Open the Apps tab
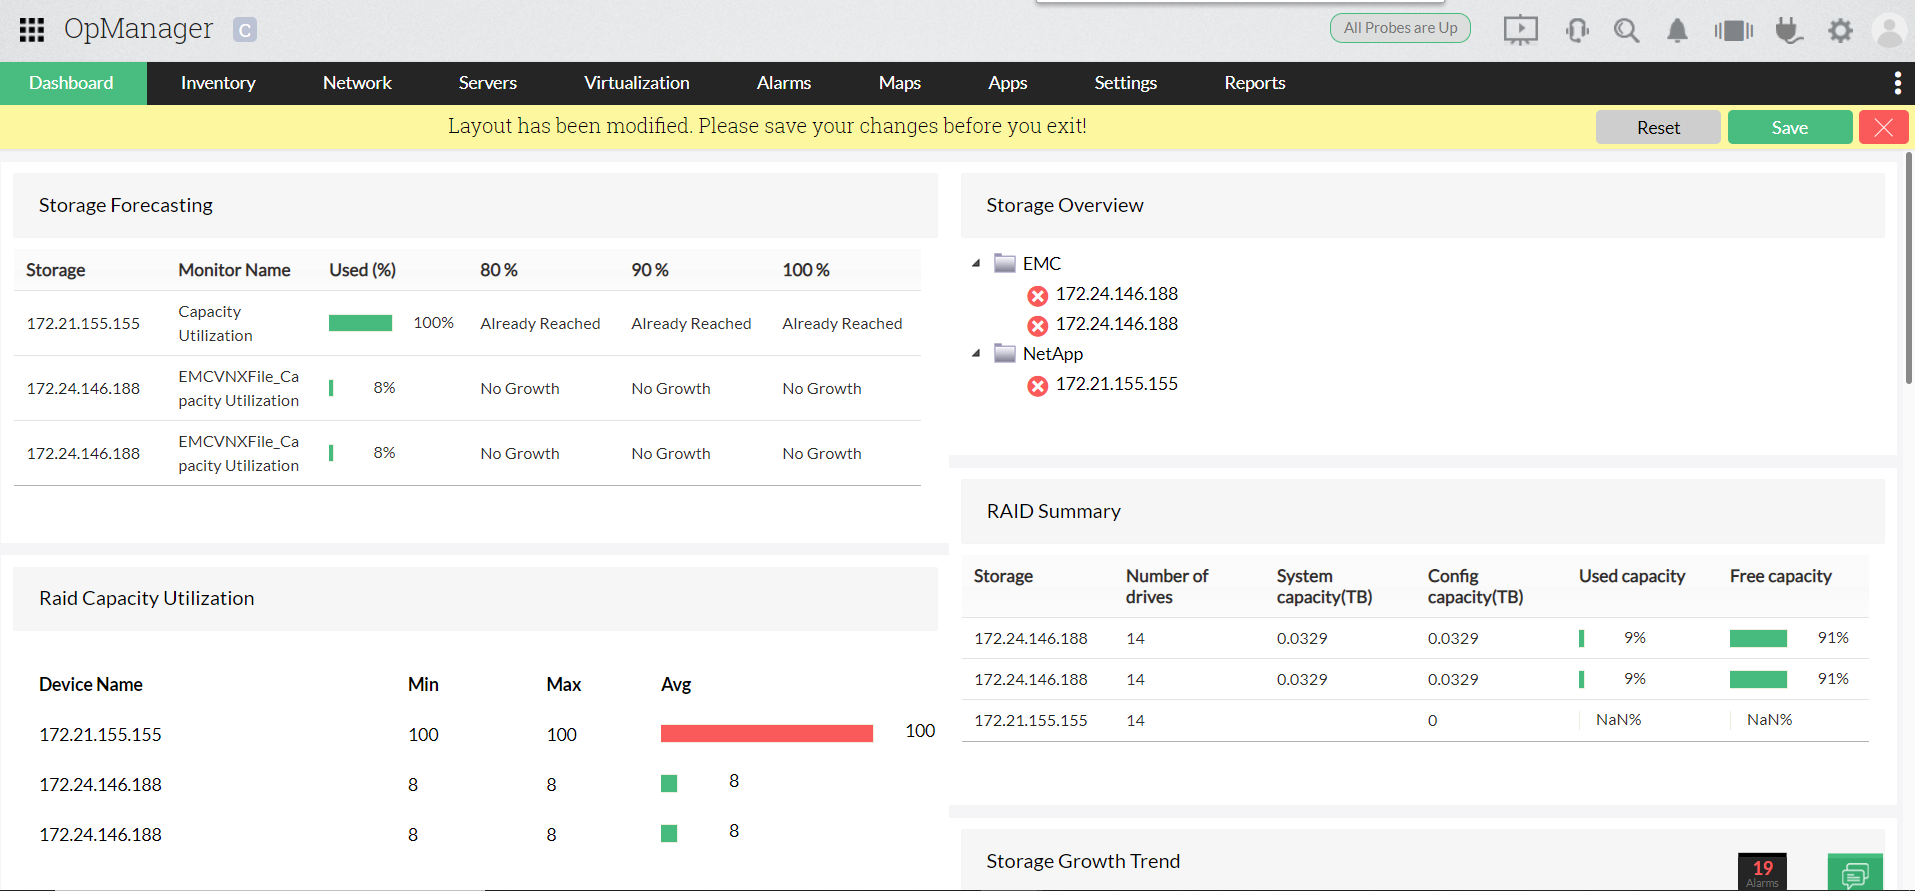This screenshot has height=891, width=1915. [1008, 83]
